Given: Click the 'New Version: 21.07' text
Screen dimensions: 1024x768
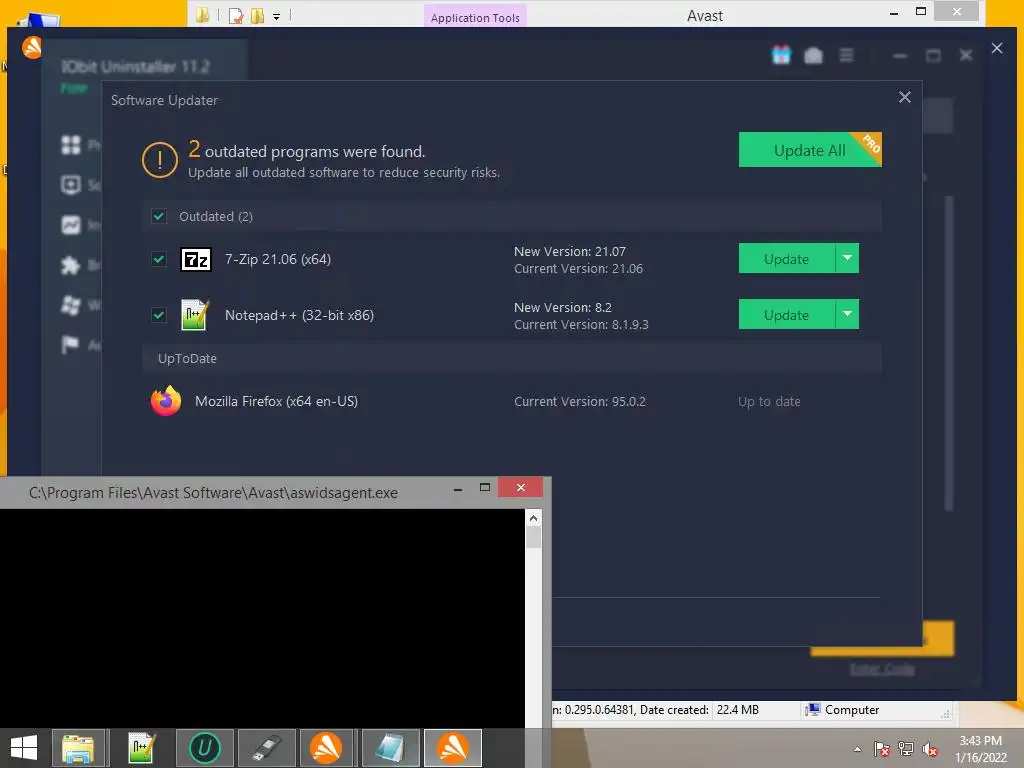Looking at the screenshot, I should 569,251.
